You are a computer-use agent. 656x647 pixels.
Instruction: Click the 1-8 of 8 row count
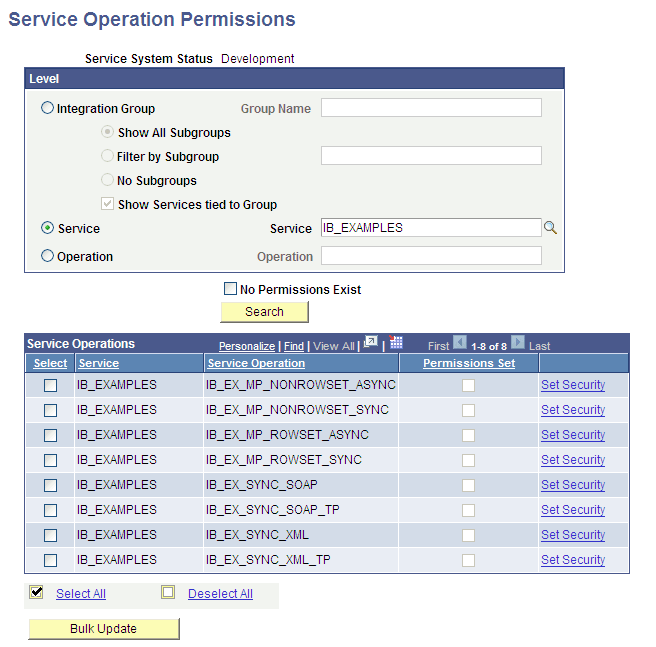pos(489,347)
